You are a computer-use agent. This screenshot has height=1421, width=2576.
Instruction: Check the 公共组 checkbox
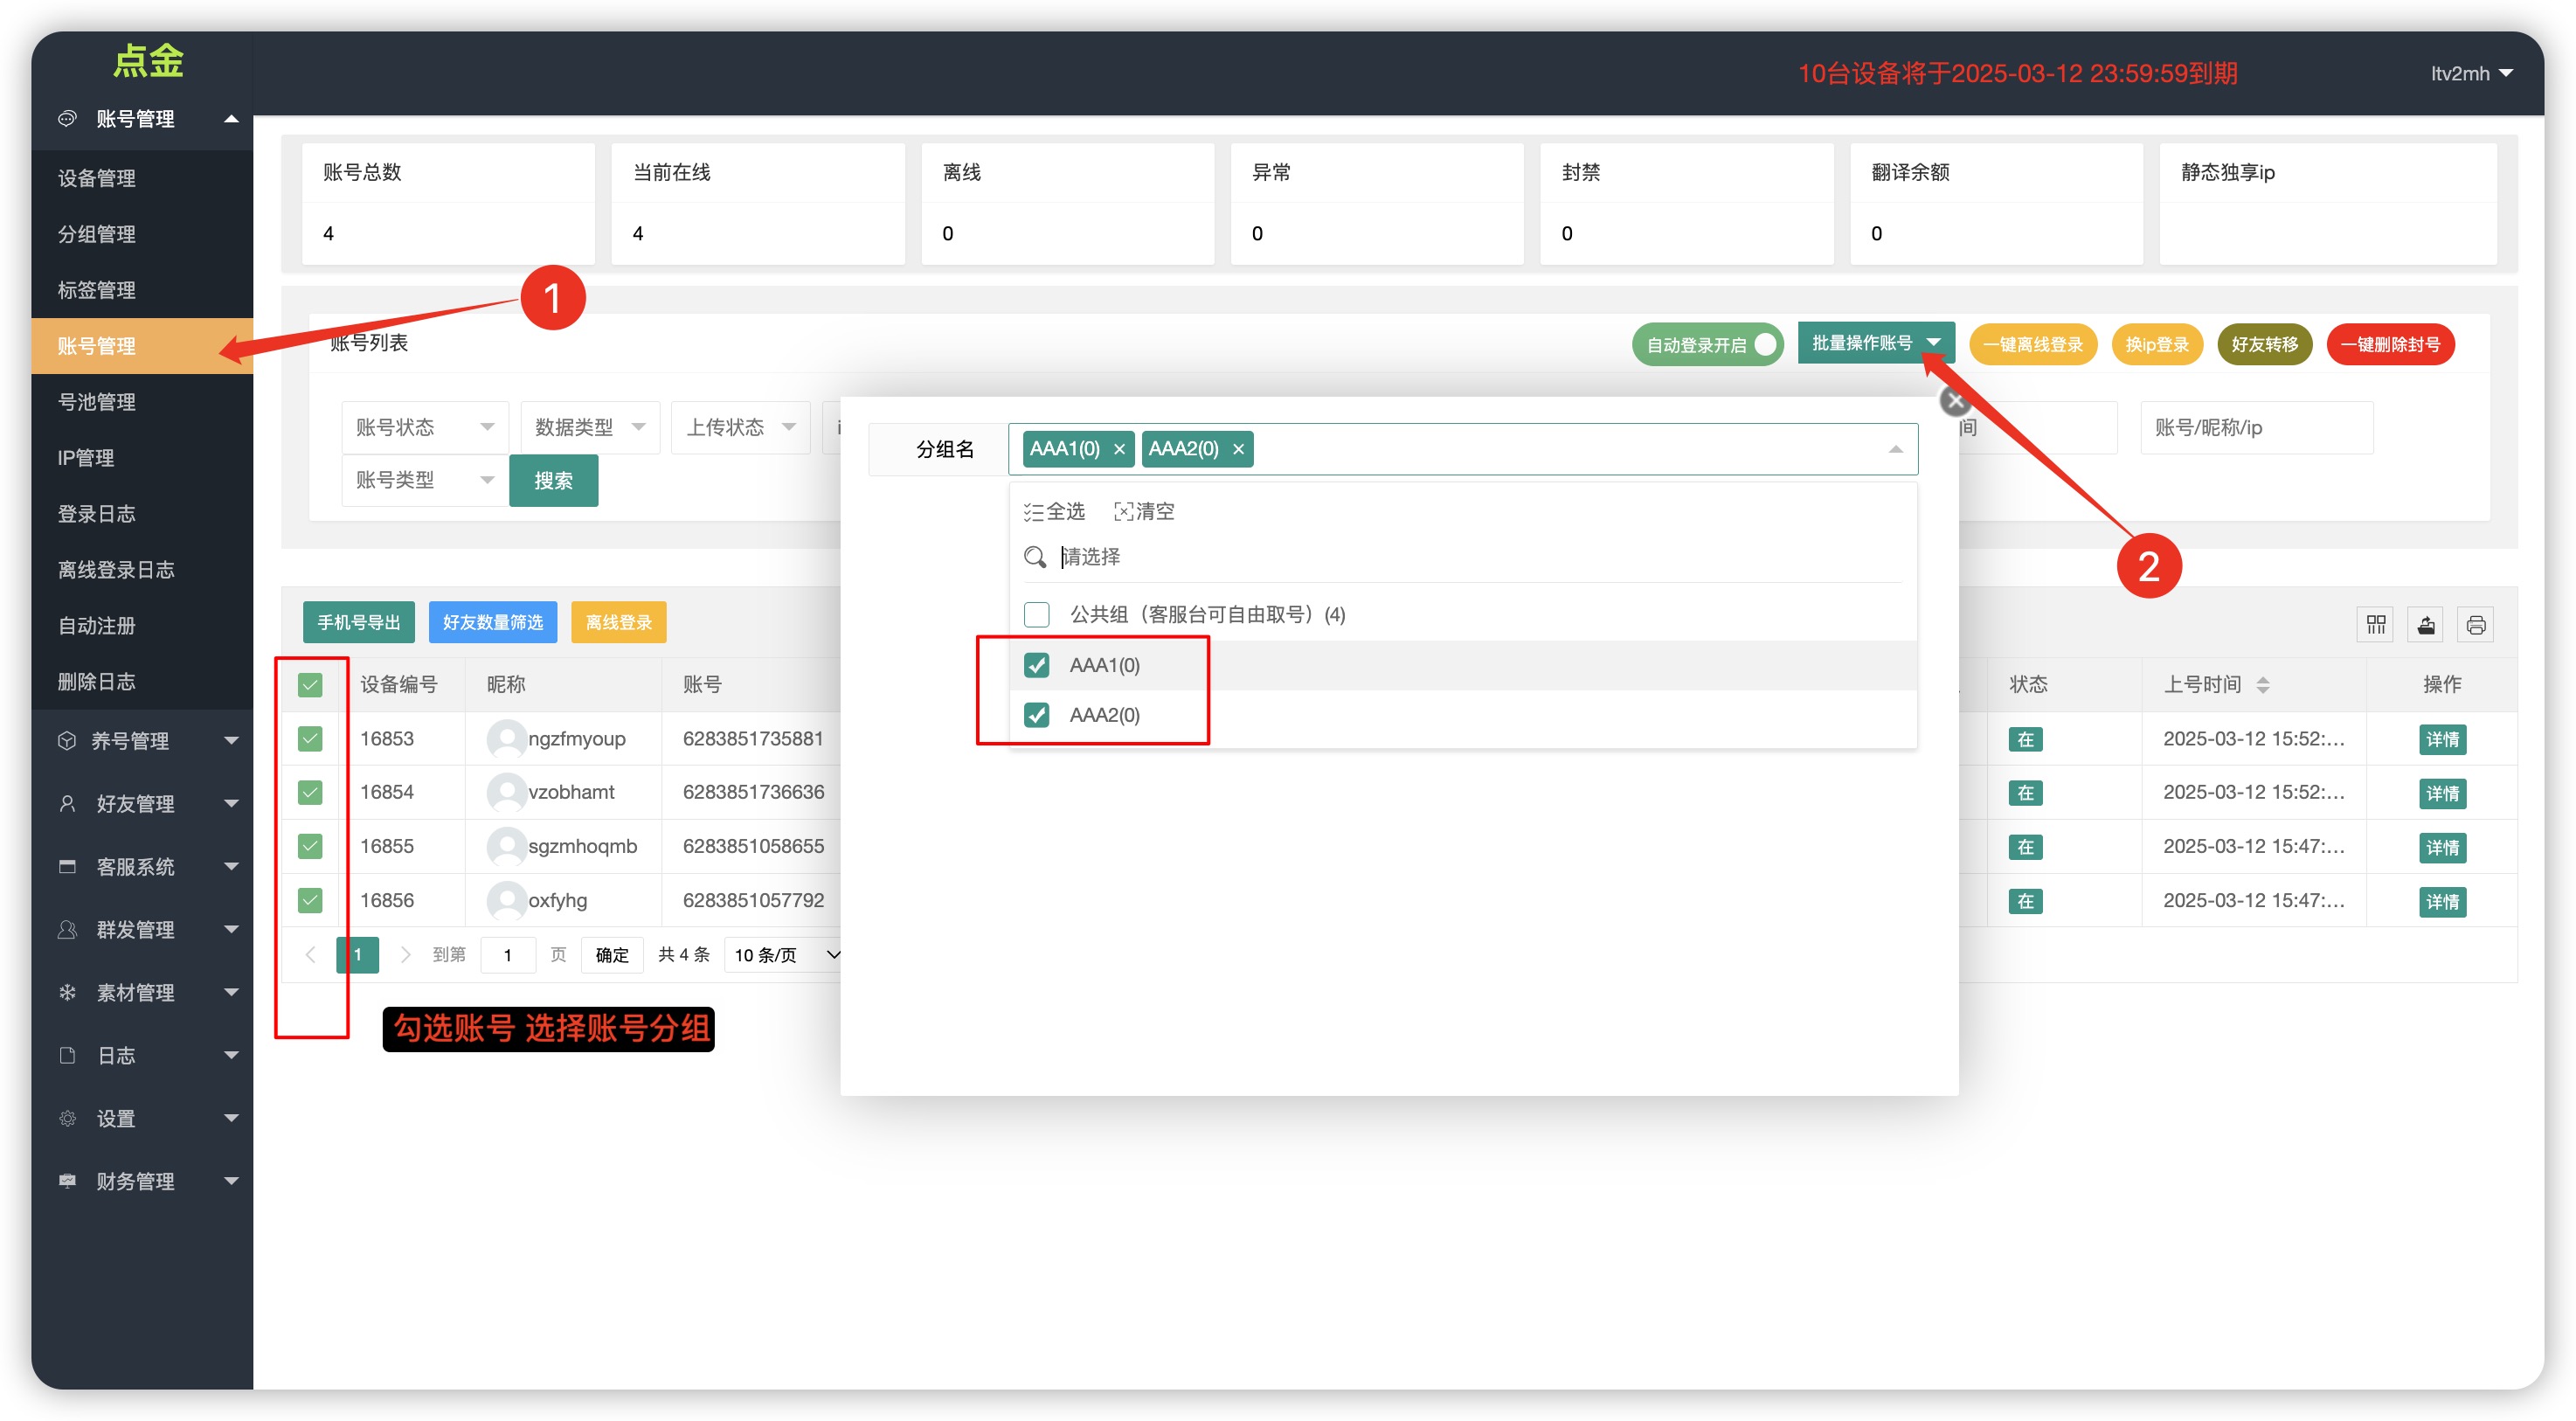(x=1037, y=614)
